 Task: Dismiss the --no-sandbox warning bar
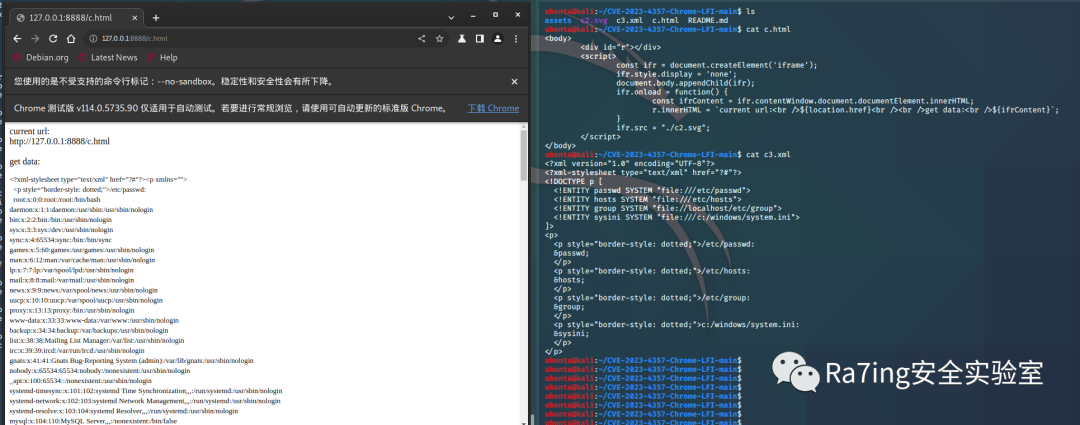(514, 81)
